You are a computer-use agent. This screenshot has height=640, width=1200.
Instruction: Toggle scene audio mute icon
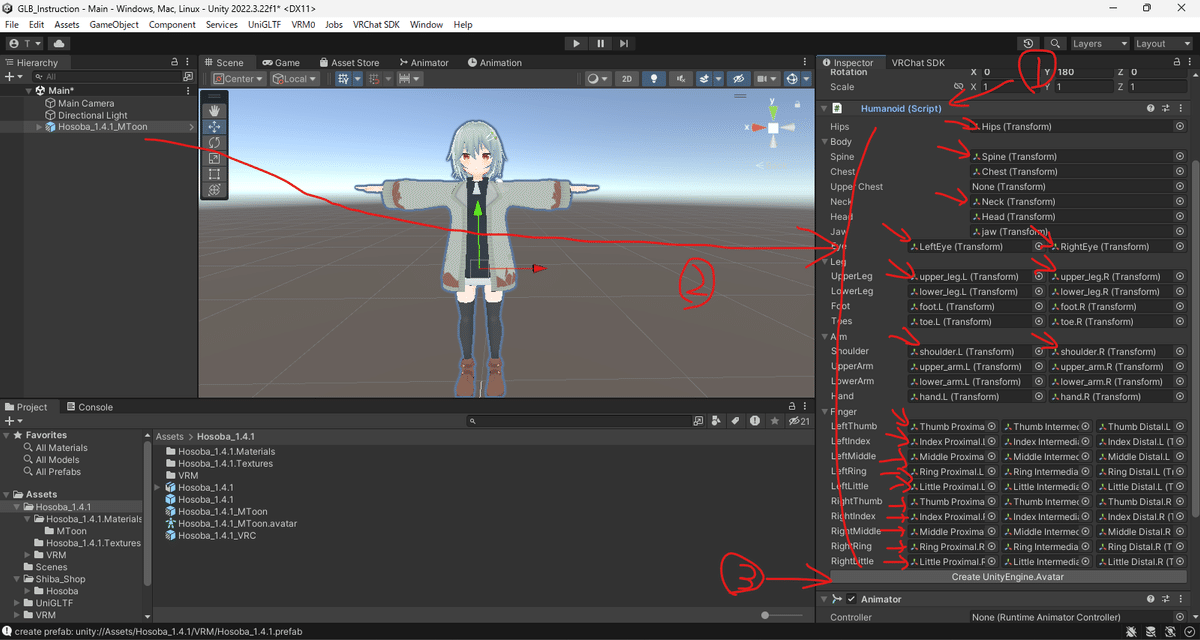tap(679, 79)
